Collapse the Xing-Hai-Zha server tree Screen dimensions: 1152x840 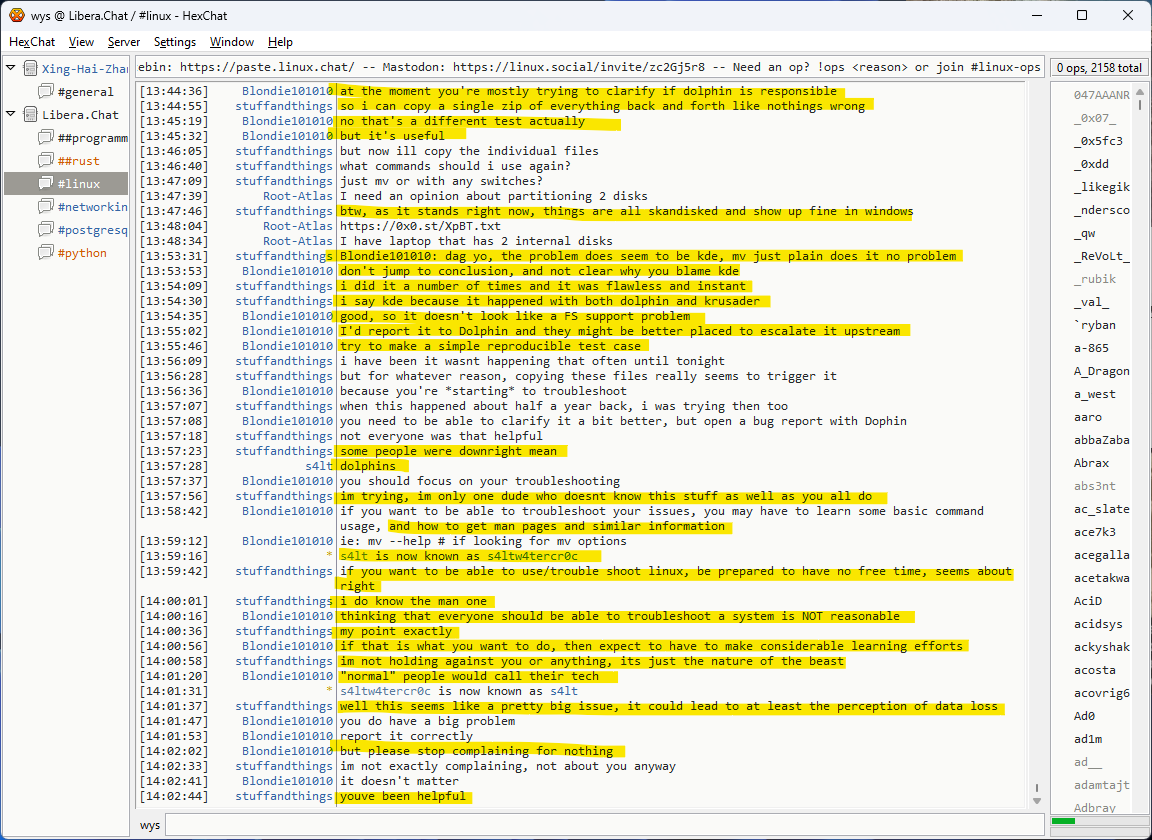point(11,68)
